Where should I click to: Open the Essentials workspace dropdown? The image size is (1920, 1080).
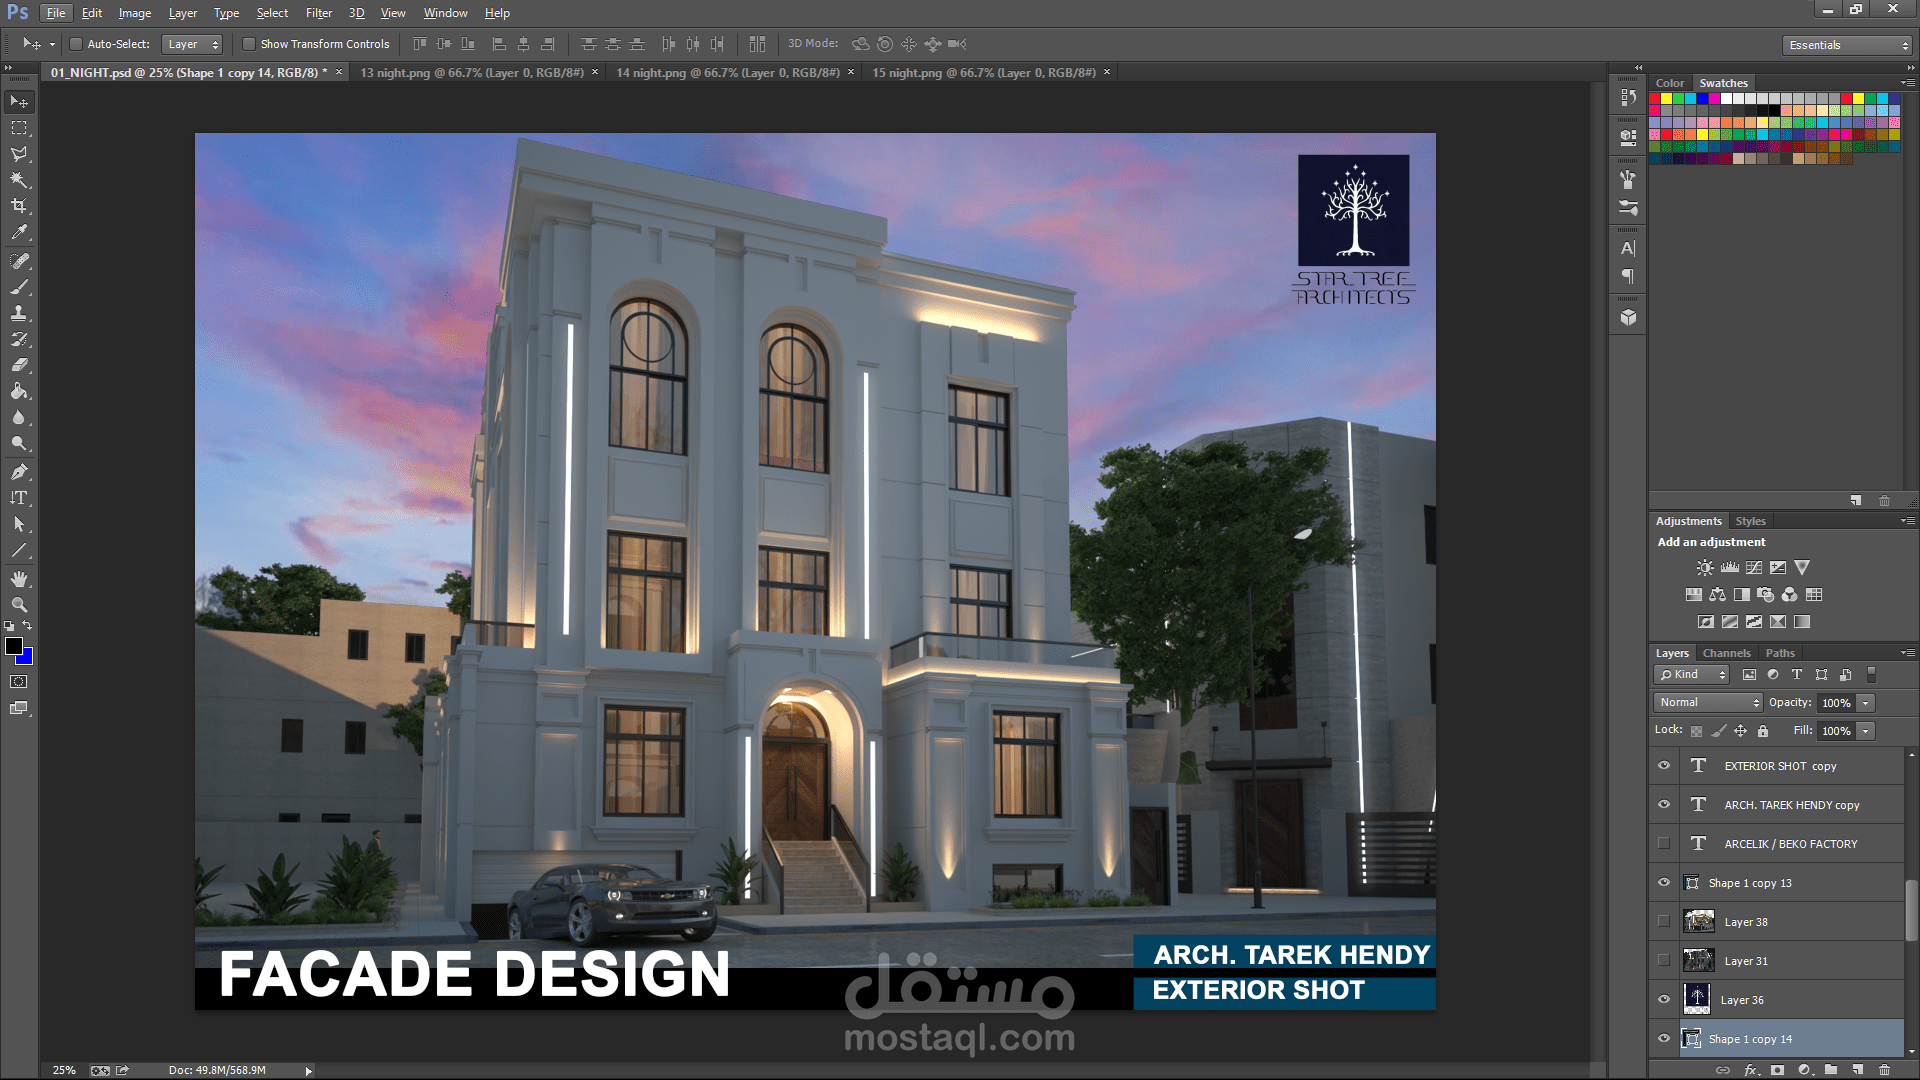point(1847,45)
